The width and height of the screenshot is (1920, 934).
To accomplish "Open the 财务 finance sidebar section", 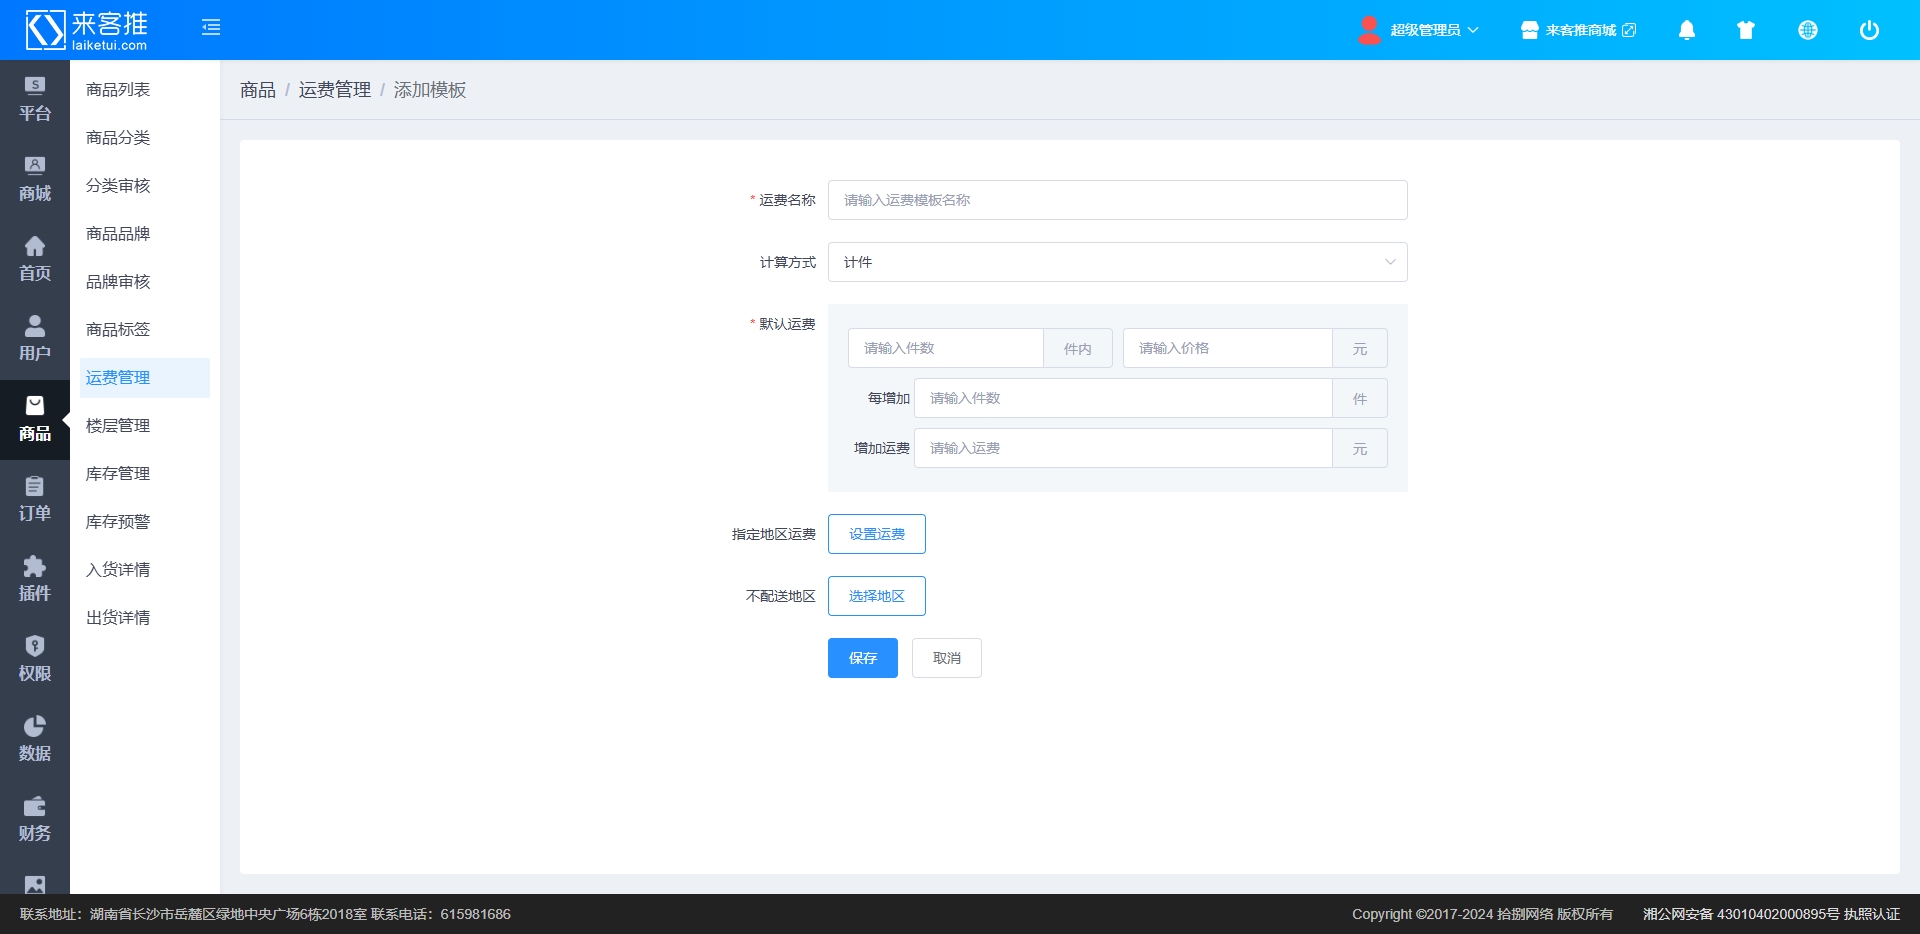I will pyautogui.click(x=35, y=820).
